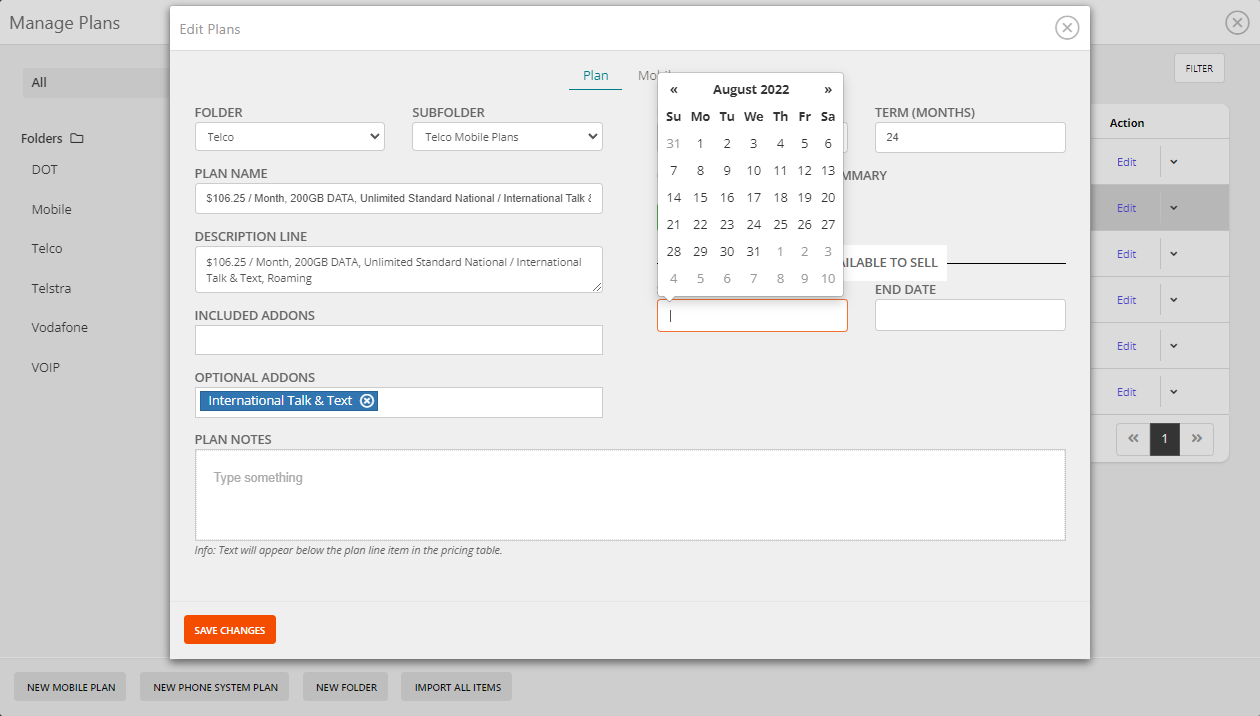Select the Plan tab

[x=595, y=74]
